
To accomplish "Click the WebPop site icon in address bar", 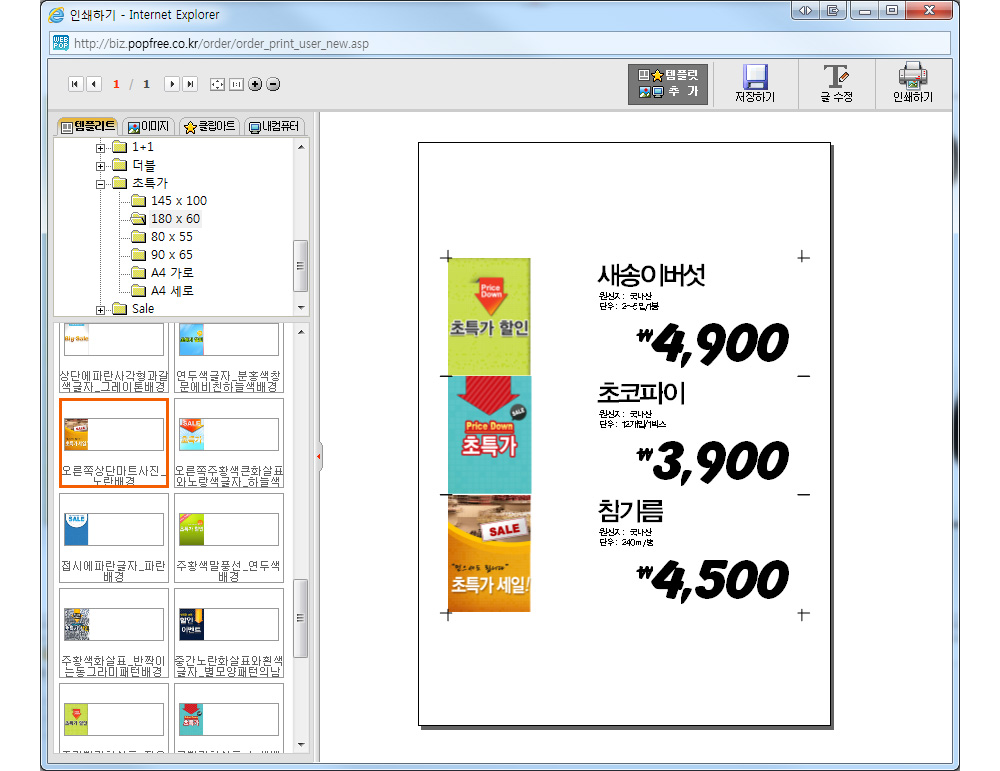I will click(x=61, y=43).
